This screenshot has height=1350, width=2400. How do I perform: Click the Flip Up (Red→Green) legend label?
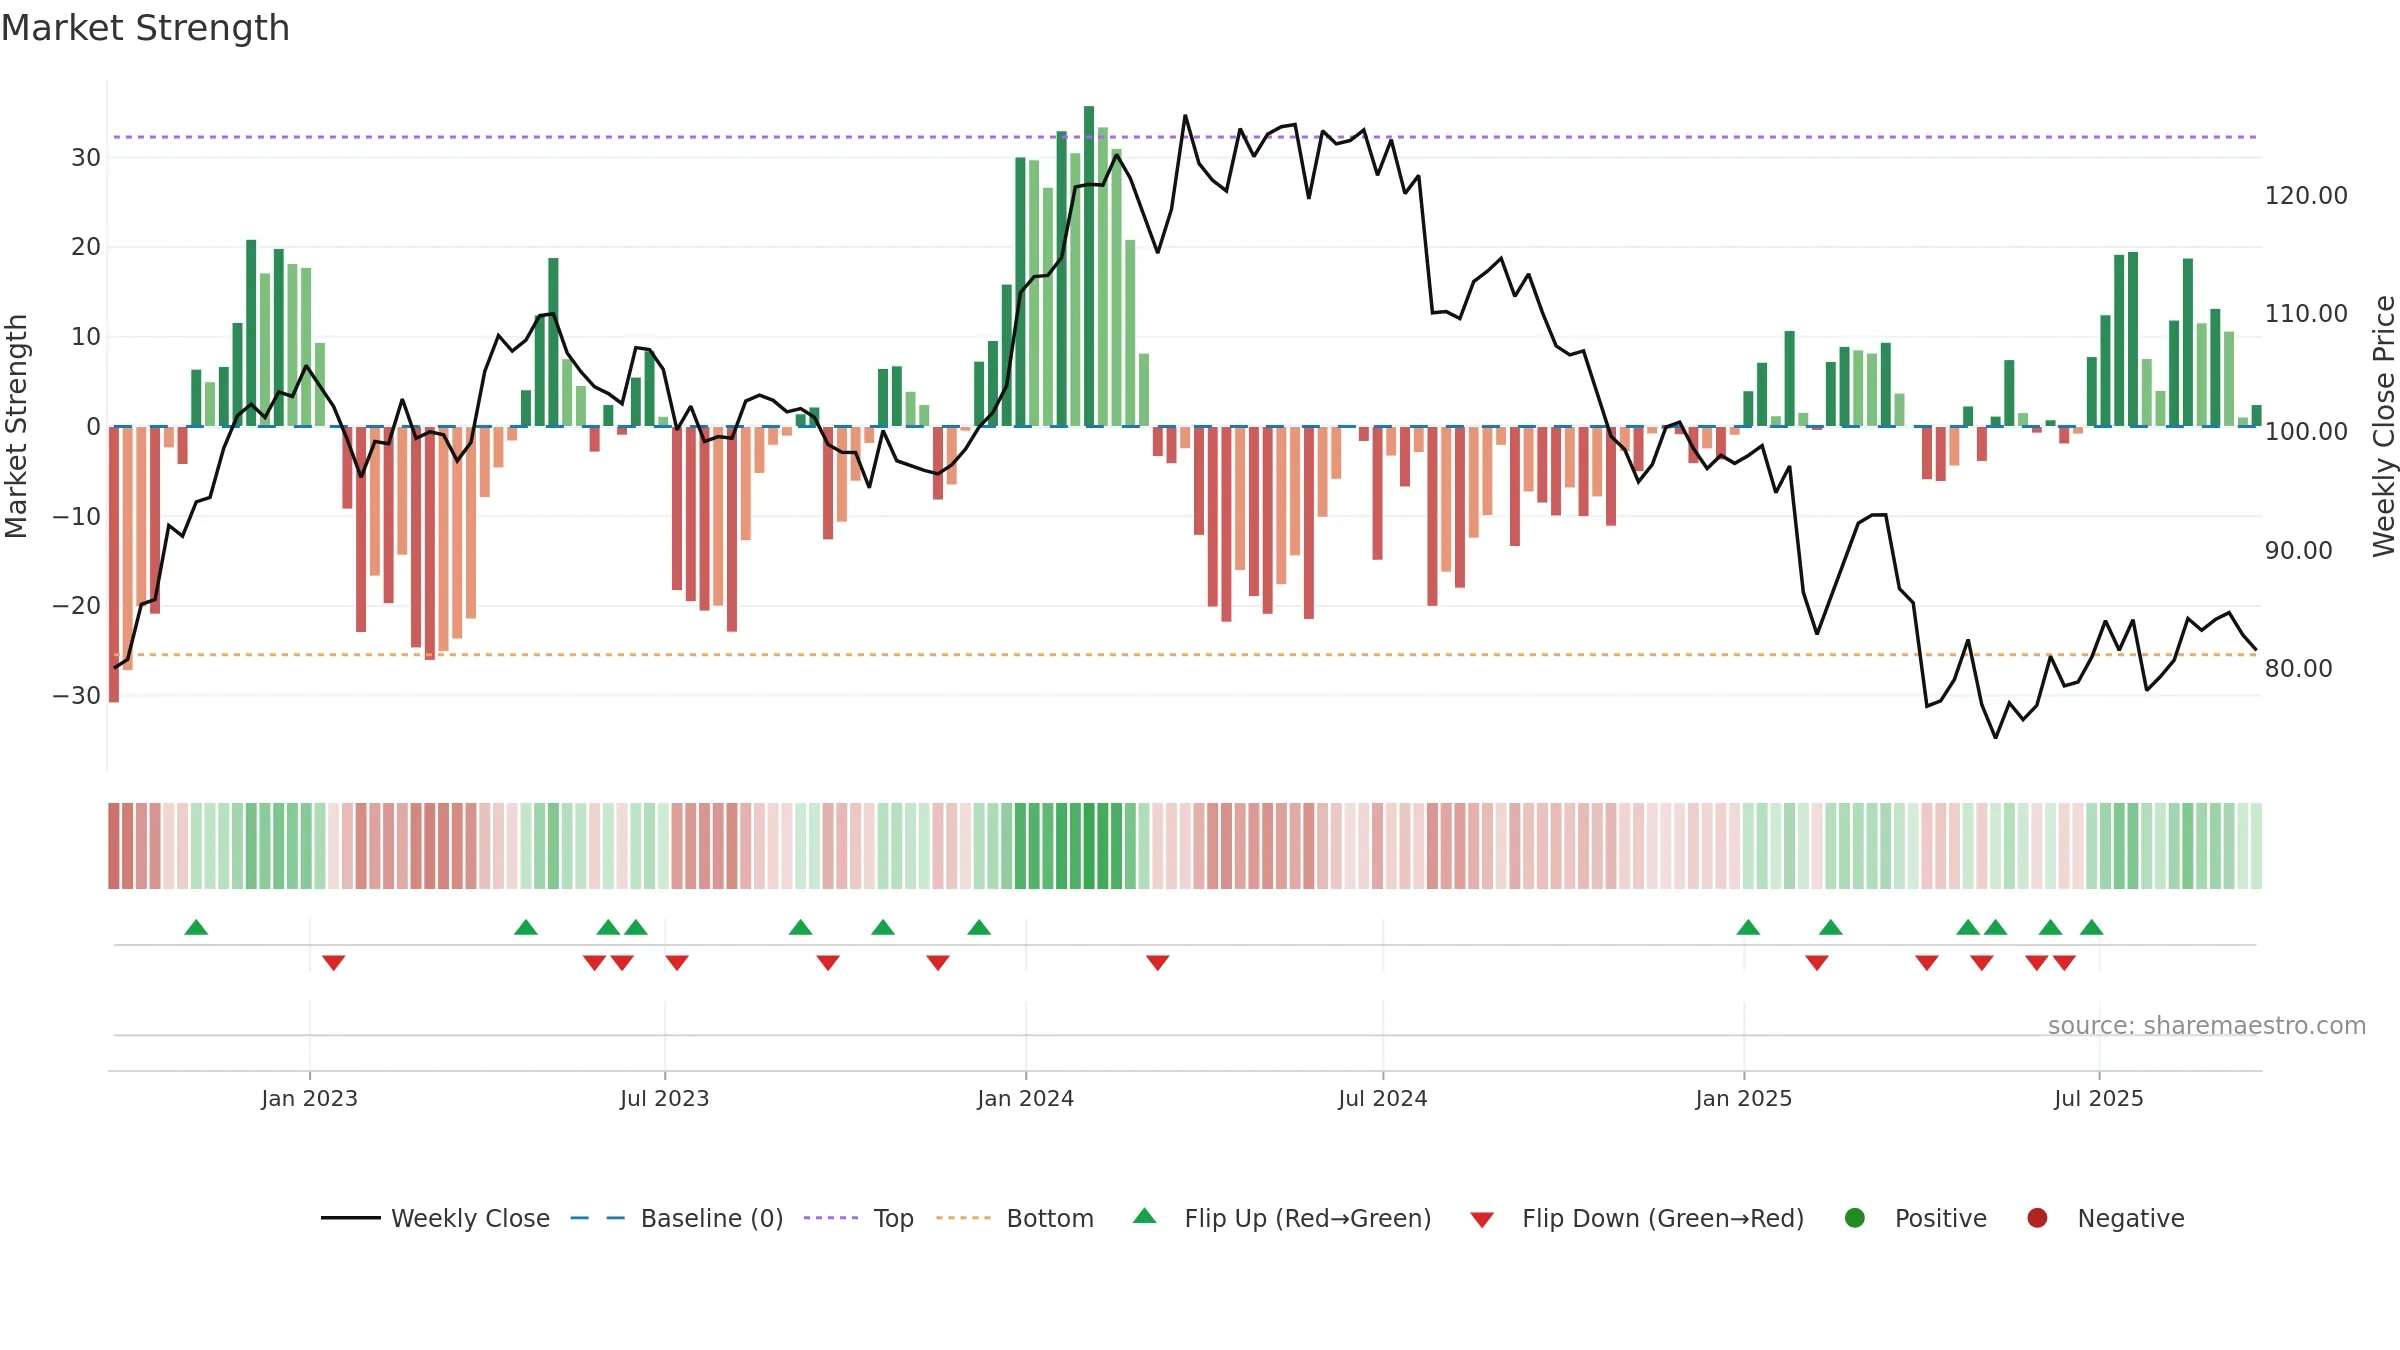[1308, 1218]
